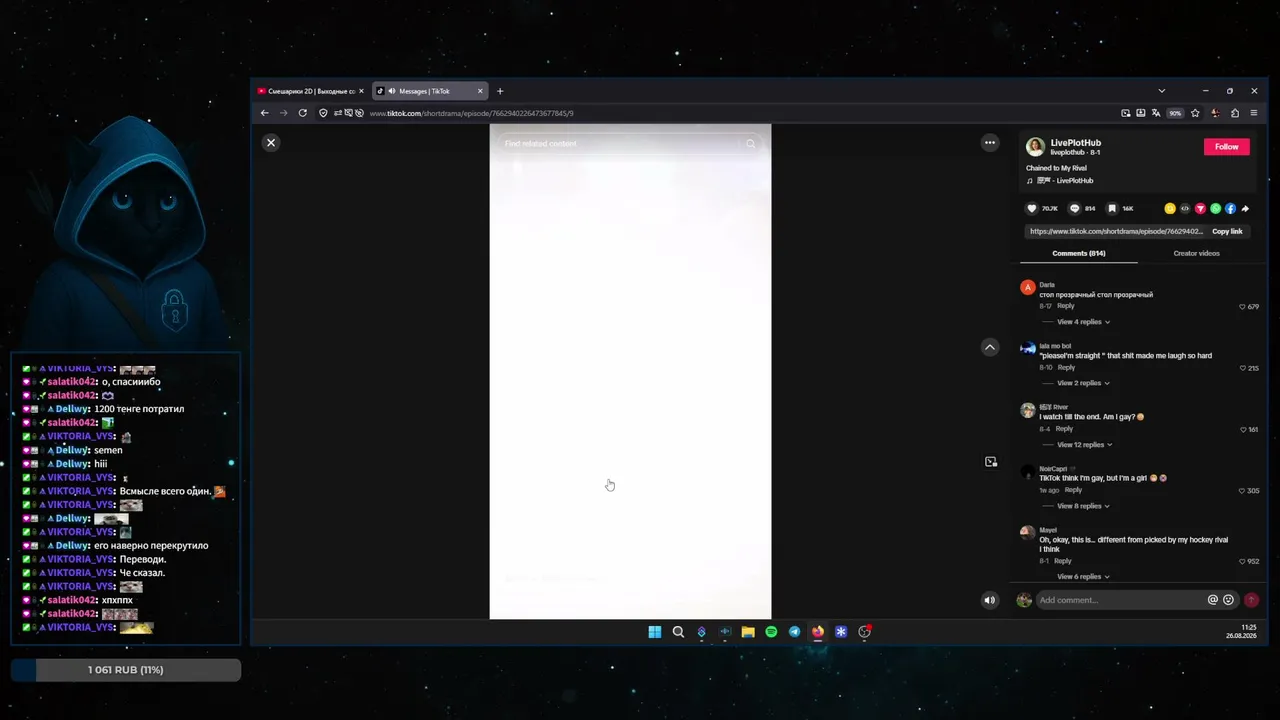Open the LivePlotHub sound link
The image size is (1280, 720).
click(x=1067, y=181)
